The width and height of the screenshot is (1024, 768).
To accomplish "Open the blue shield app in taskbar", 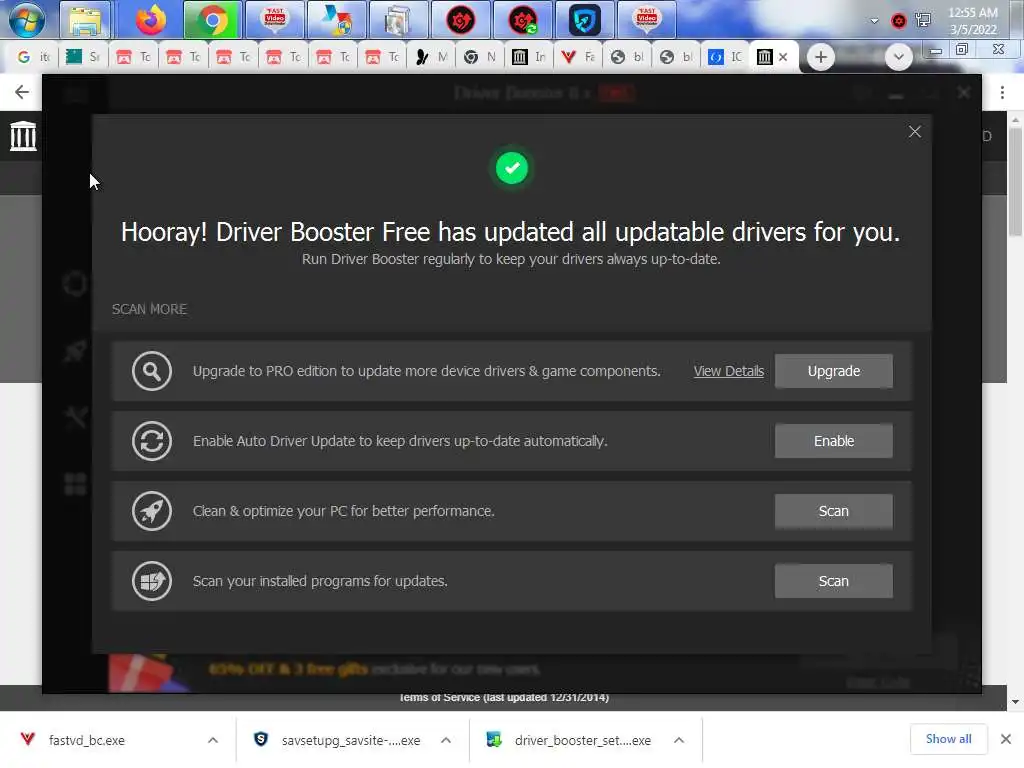I will pyautogui.click(x=584, y=20).
